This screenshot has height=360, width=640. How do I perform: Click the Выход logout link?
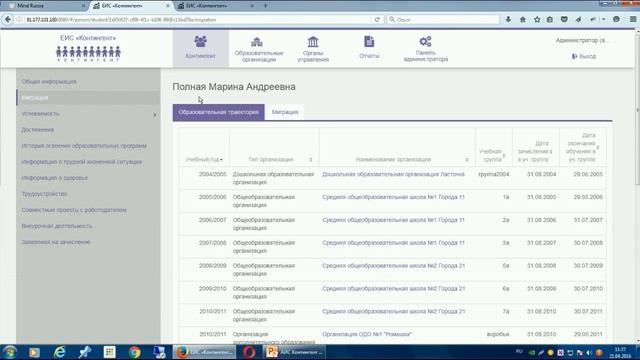coord(584,56)
